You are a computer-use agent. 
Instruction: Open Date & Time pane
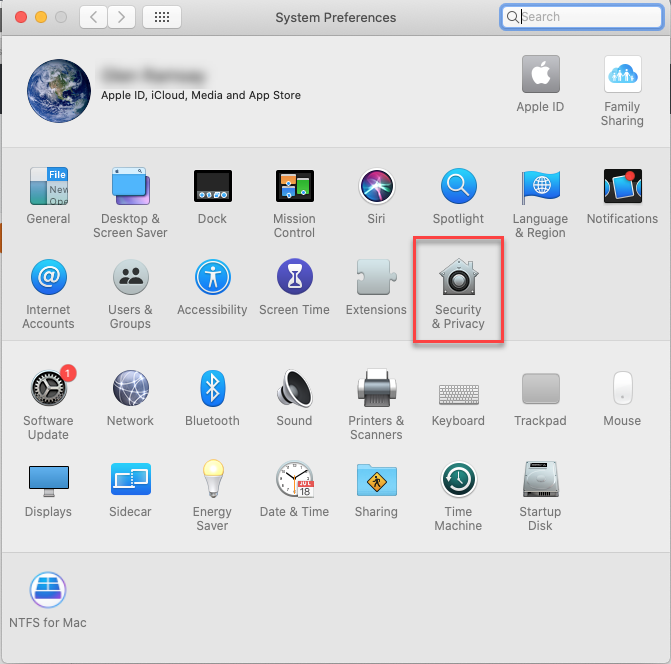click(x=294, y=489)
